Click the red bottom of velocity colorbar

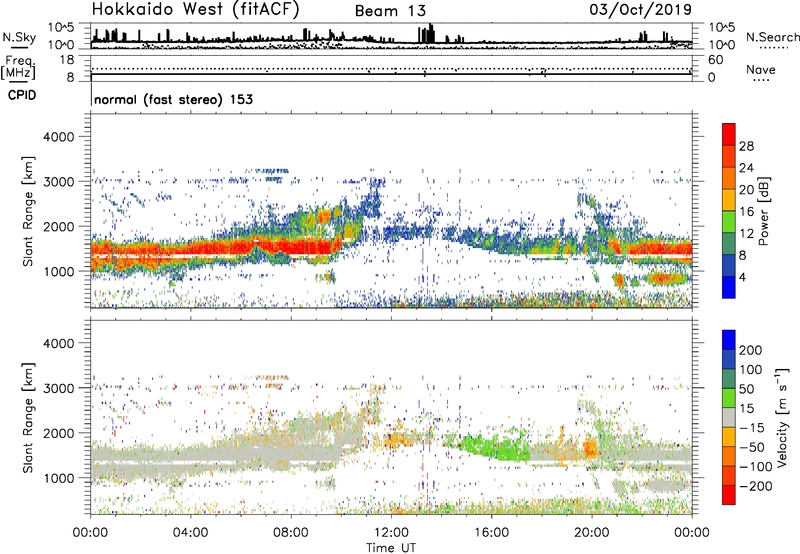pyautogui.click(x=729, y=495)
